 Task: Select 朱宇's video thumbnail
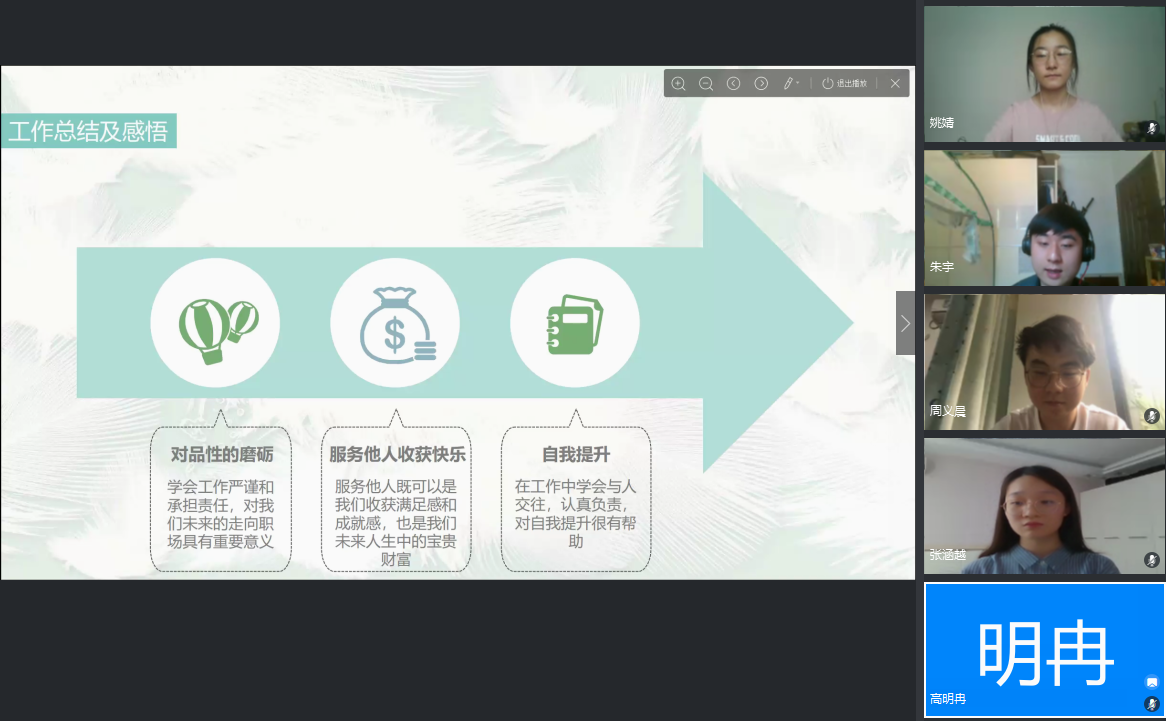coord(1044,218)
